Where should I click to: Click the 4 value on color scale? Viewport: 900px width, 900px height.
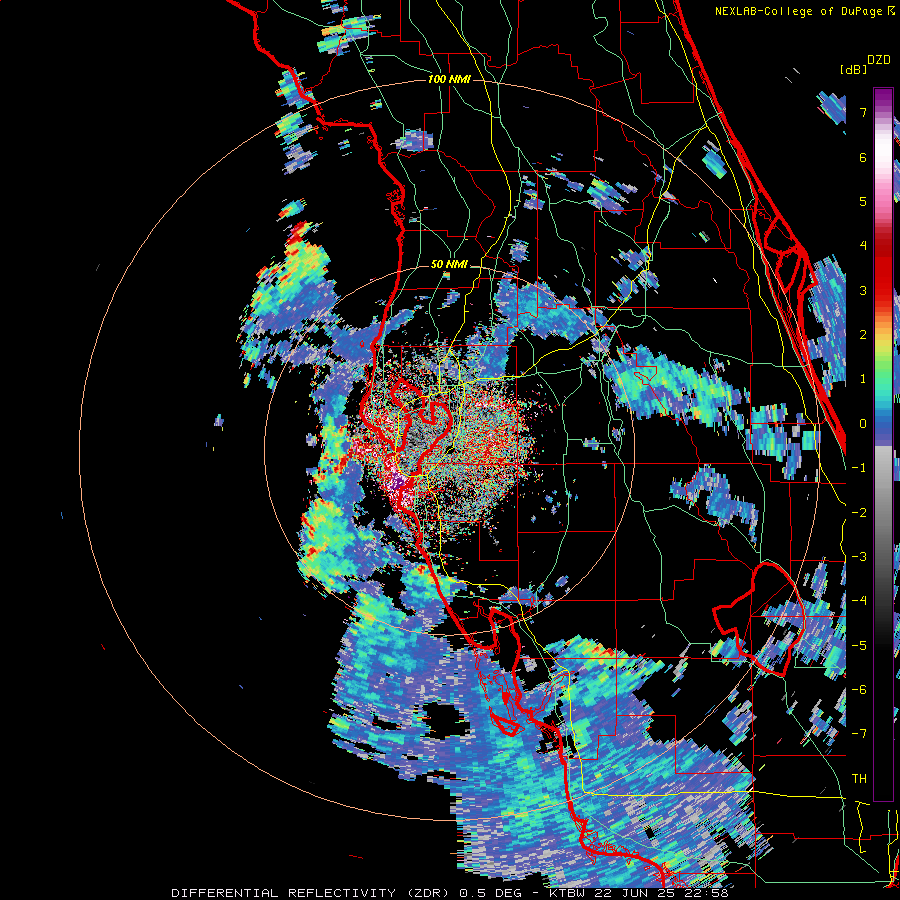pyautogui.click(x=863, y=246)
